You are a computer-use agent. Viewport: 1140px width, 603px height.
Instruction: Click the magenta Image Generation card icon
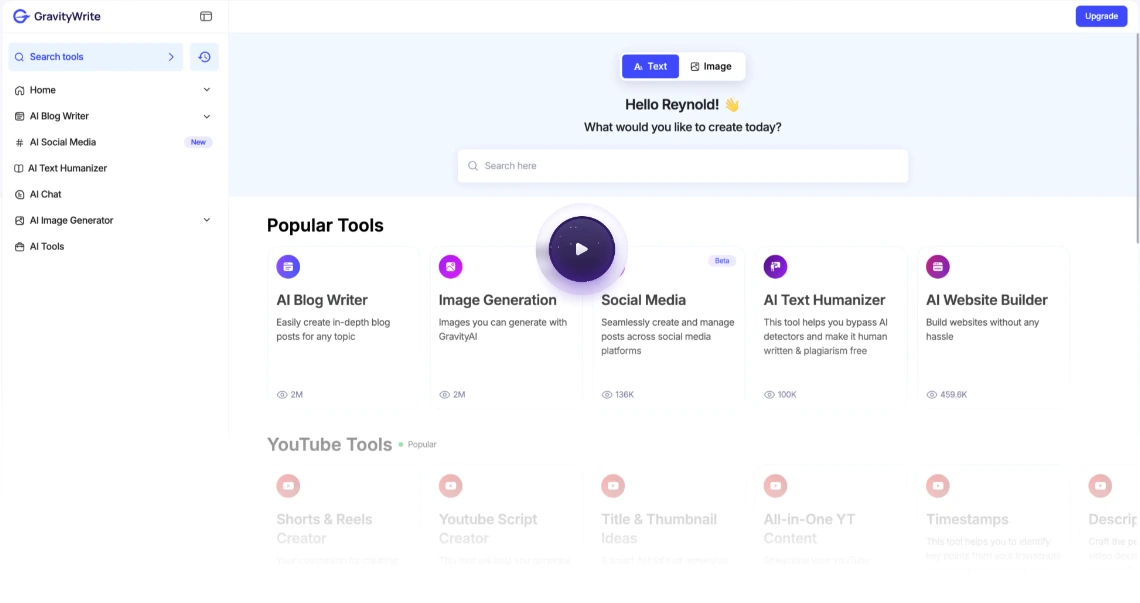tap(451, 266)
